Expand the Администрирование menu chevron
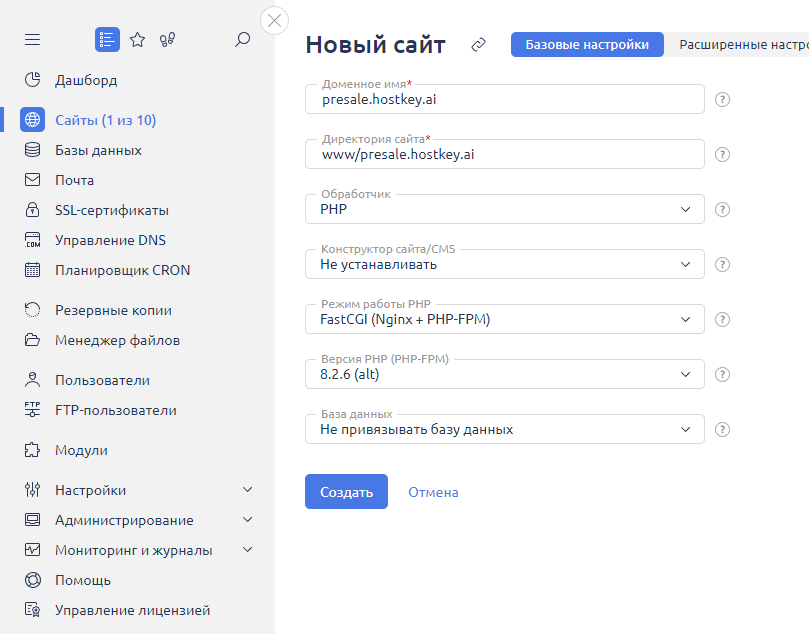809x634 pixels. [x=248, y=519]
